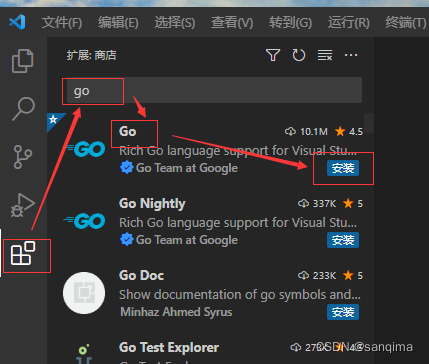This screenshot has height=364, width=429.
Task: Open the Extensions view in activity bar
Action: coord(23,254)
